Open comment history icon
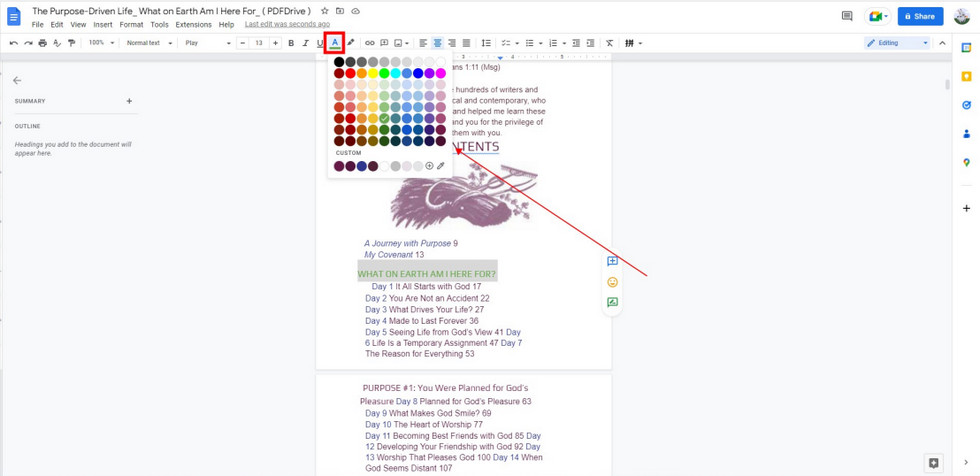 tap(847, 16)
